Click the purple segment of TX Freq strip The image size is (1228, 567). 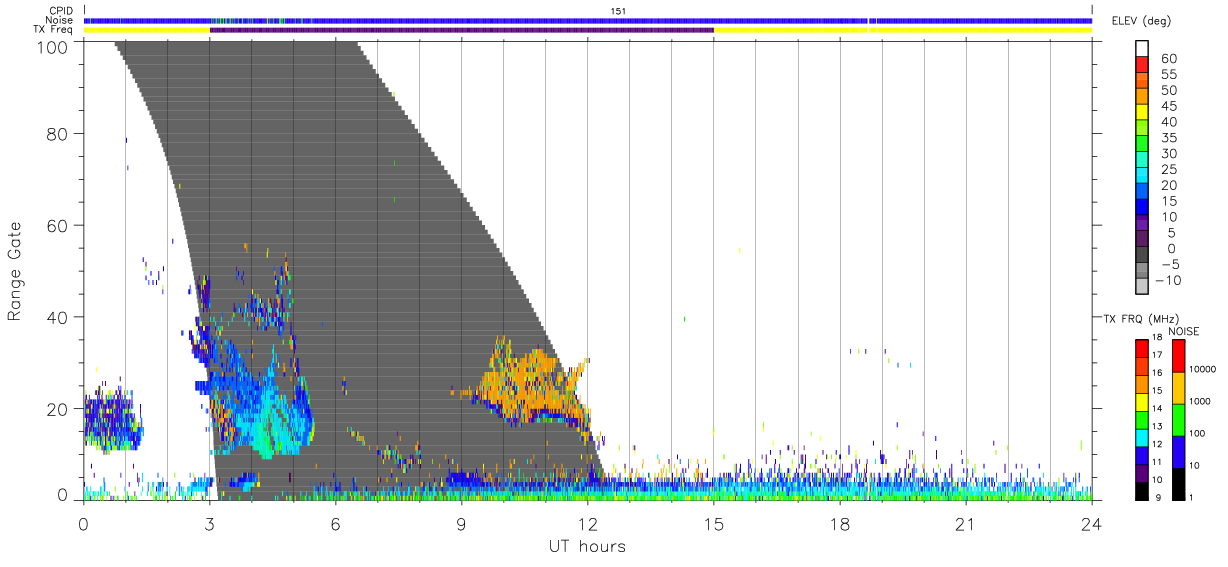click(462, 30)
